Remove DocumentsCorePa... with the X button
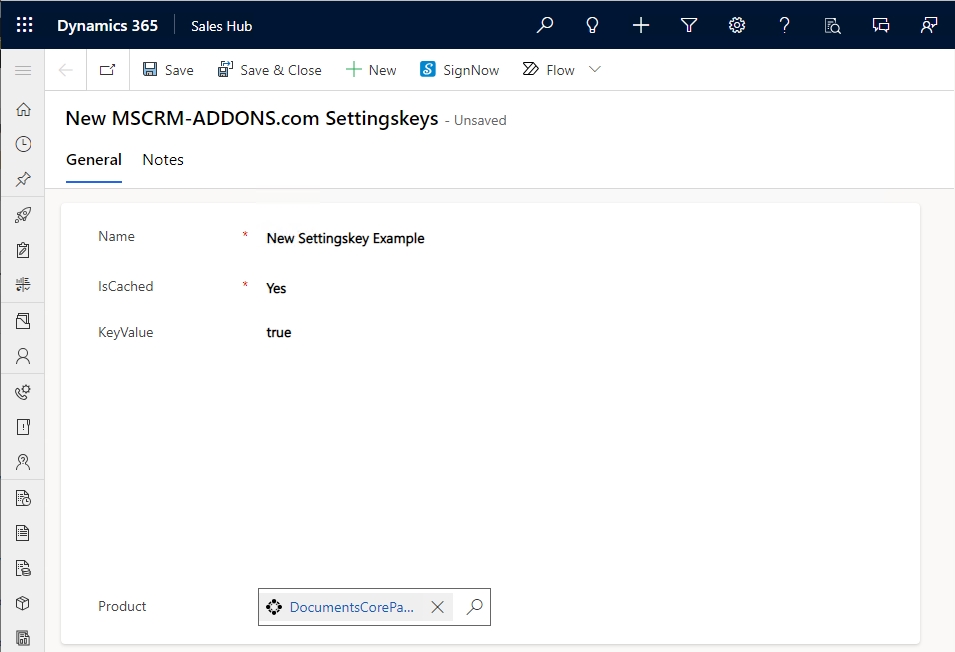The width and height of the screenshot is (955, 652). (437, 606)
